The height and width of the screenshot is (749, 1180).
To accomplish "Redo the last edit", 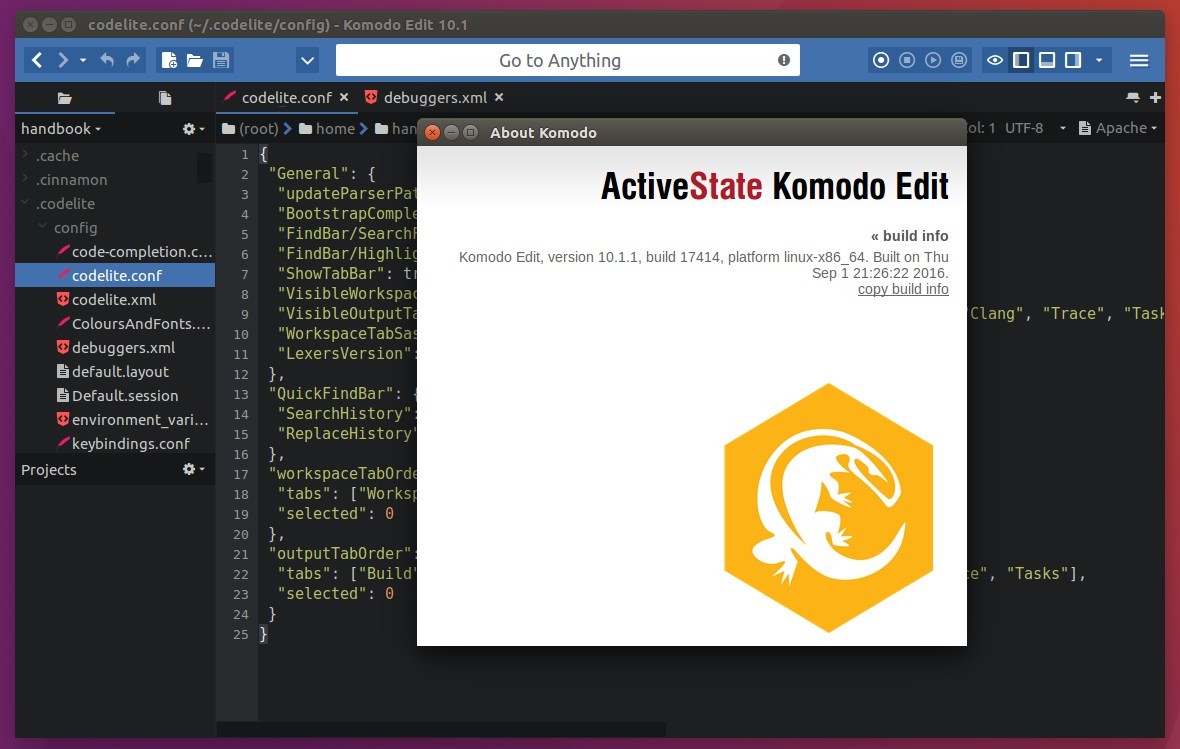I will click(132, 60).
